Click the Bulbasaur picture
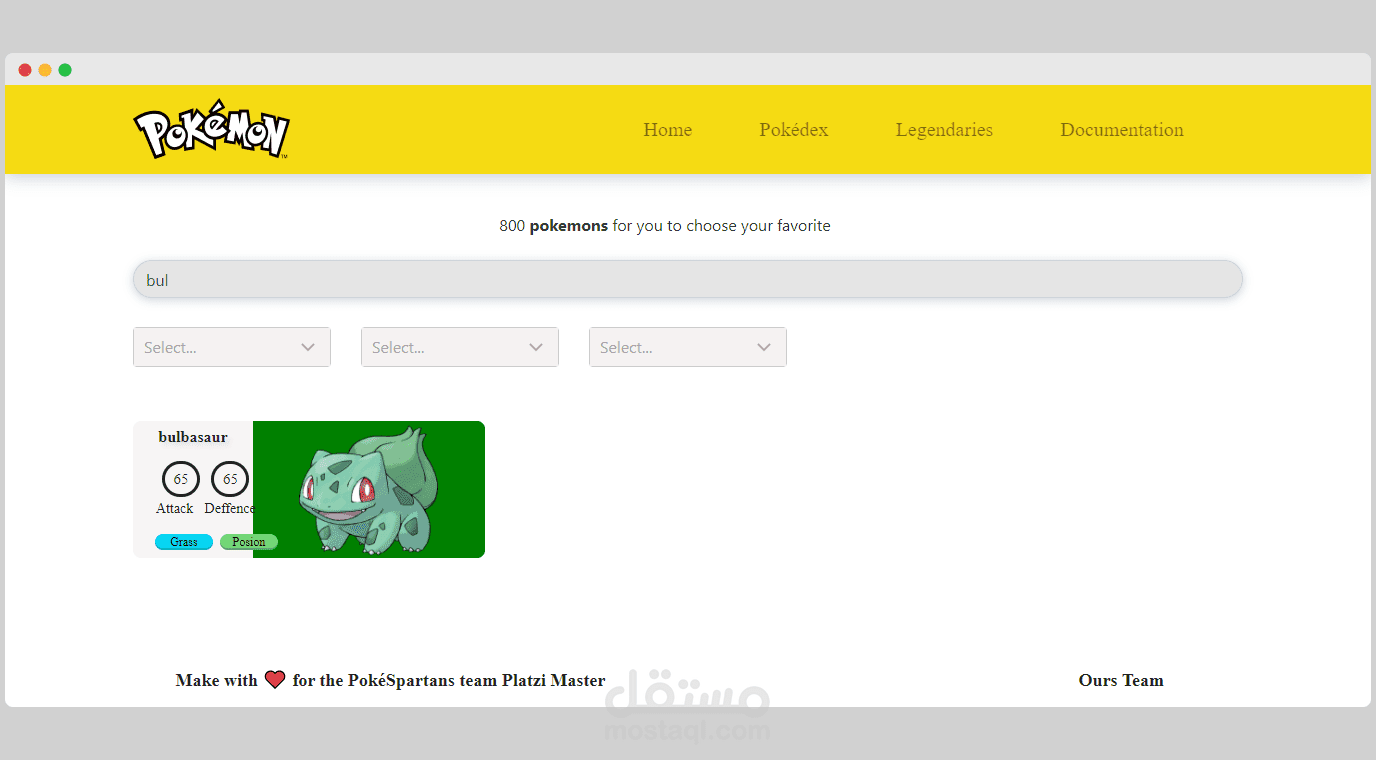The height and width of the screenshot is (760, 1376). coord(369,489)
